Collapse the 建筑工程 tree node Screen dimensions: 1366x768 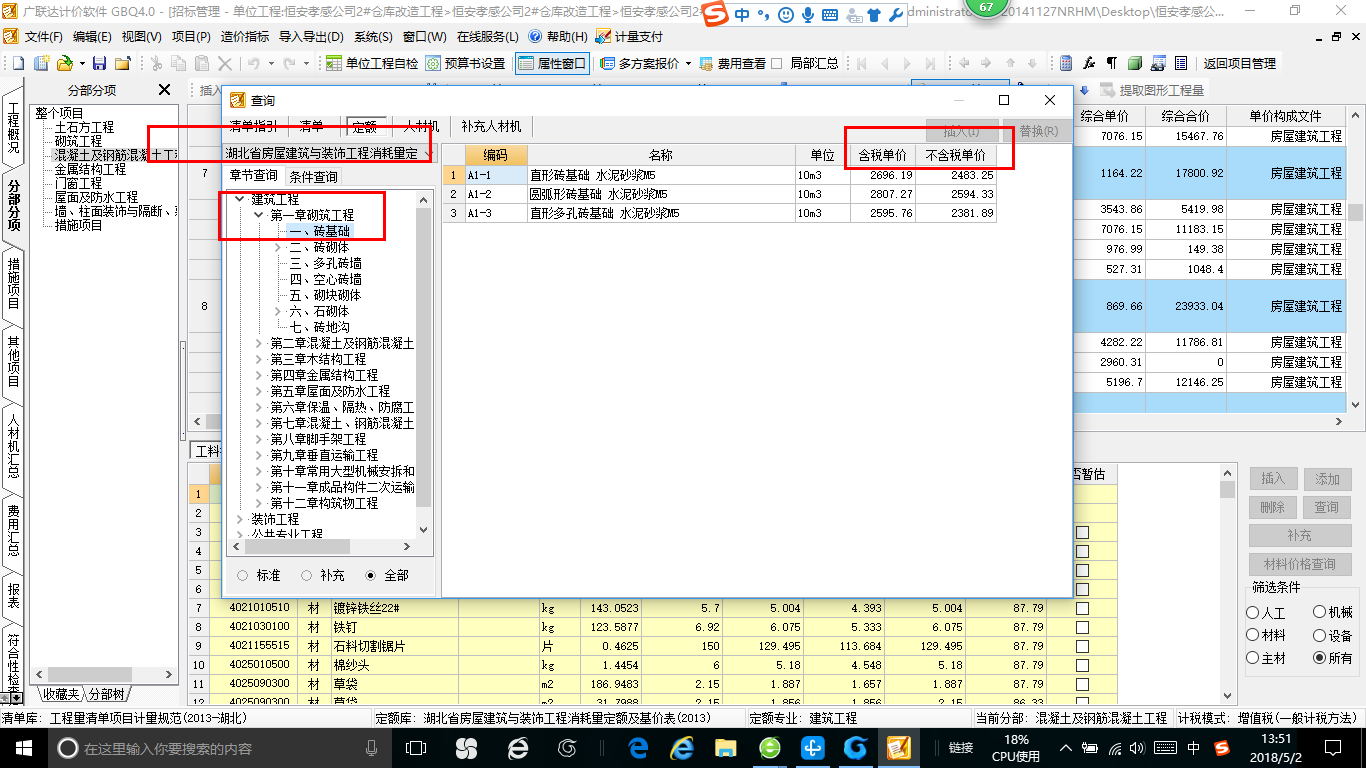coord(239,199)
